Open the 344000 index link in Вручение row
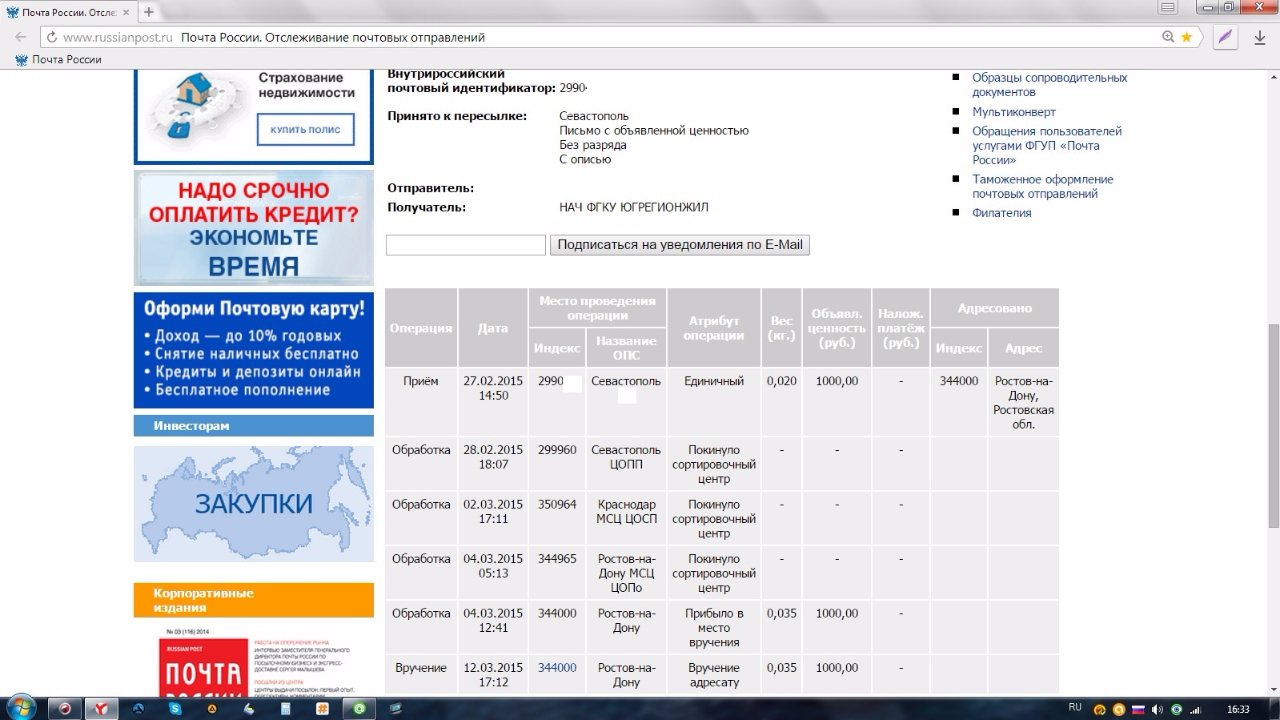 pyautogui.click(x=557, y=668)
